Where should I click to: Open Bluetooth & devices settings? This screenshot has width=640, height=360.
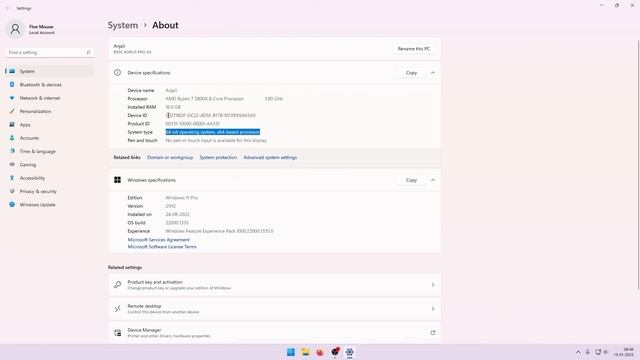tap(50, 85)
